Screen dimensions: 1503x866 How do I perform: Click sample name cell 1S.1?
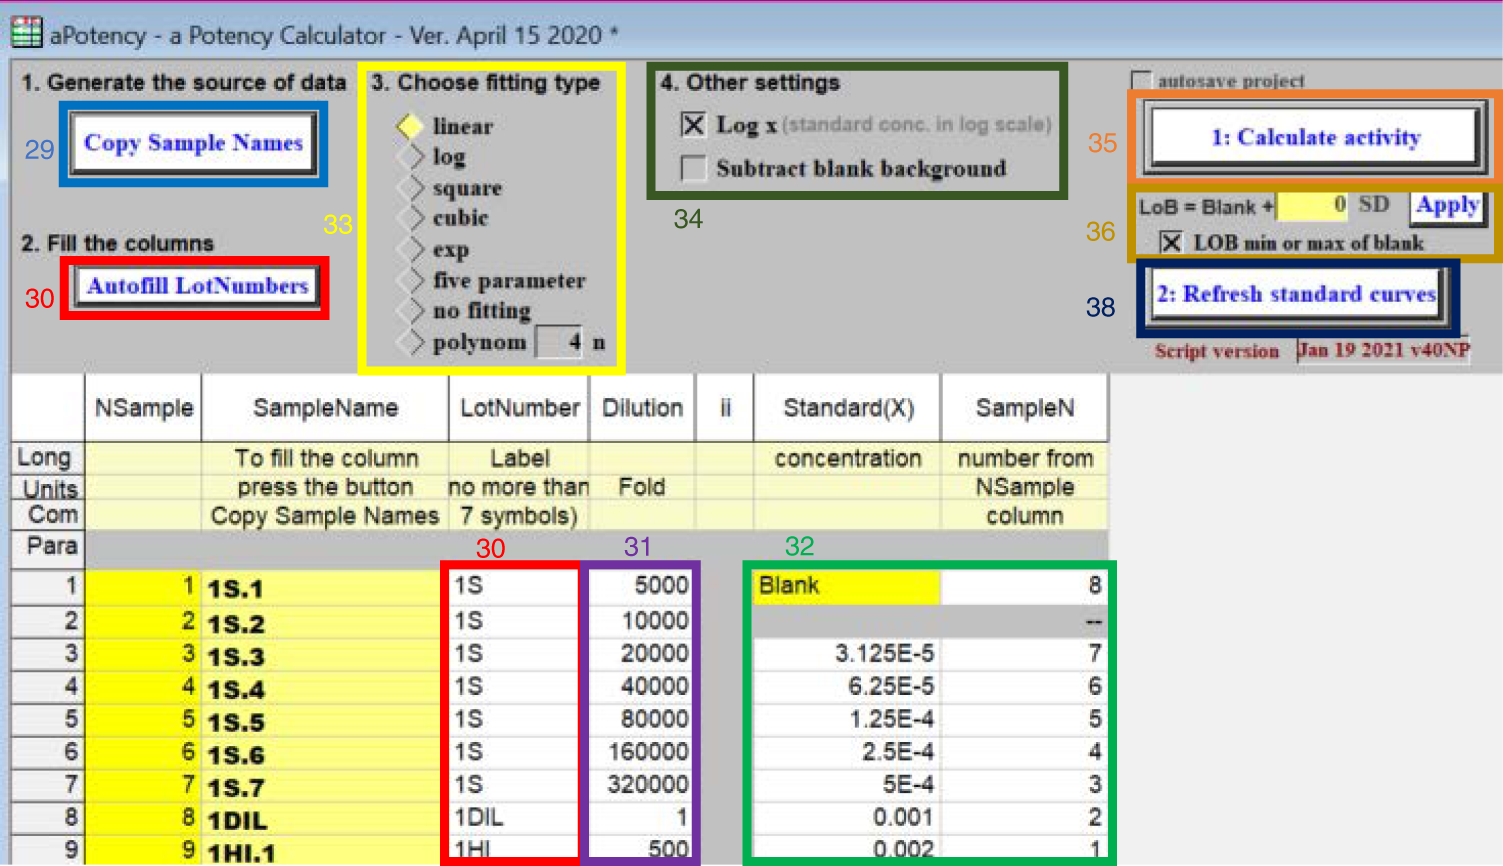click(x=325, y=588)
